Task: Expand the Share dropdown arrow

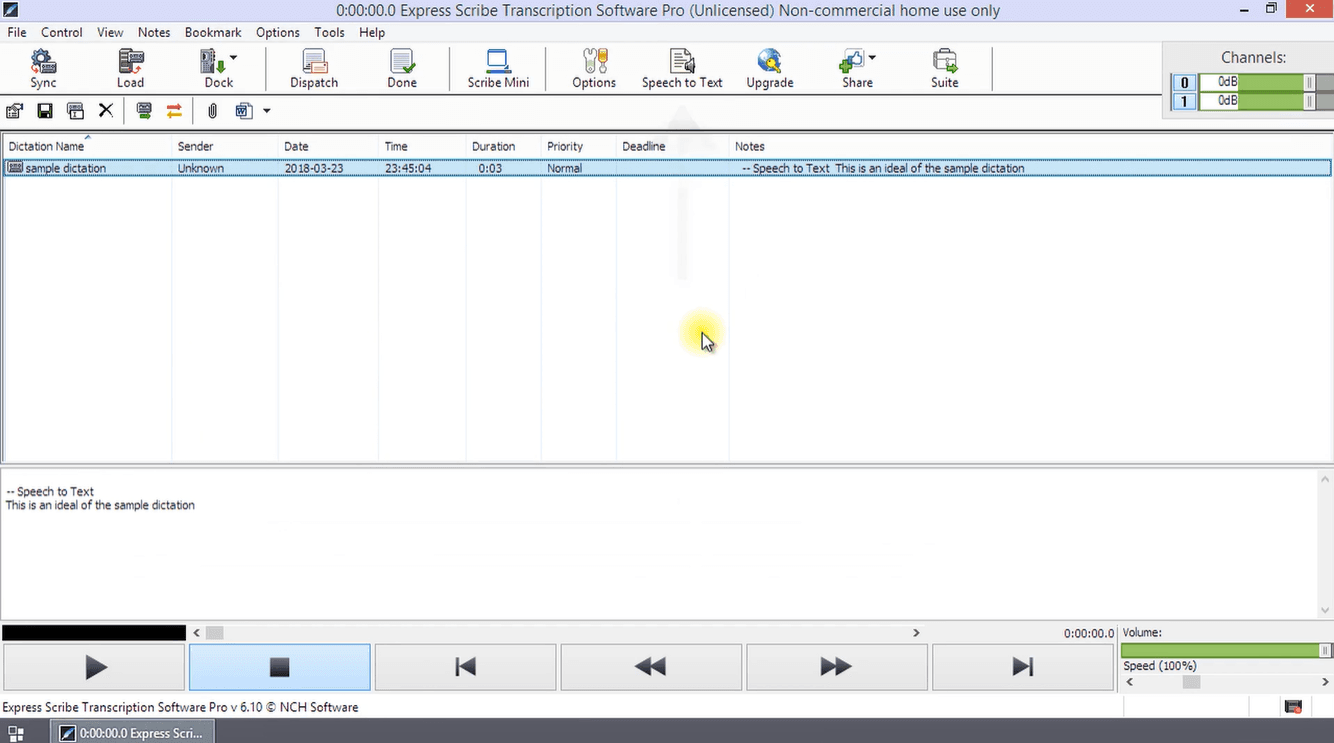Action: (872, 58)
